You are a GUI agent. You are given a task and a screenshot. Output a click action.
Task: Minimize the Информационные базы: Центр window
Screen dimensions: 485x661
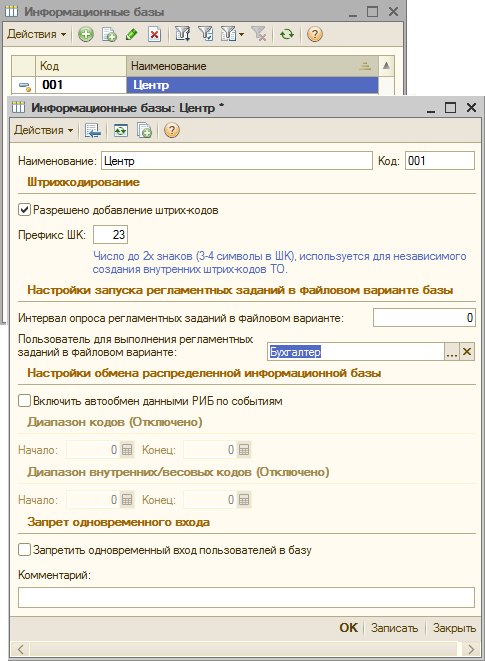[431, 109]
